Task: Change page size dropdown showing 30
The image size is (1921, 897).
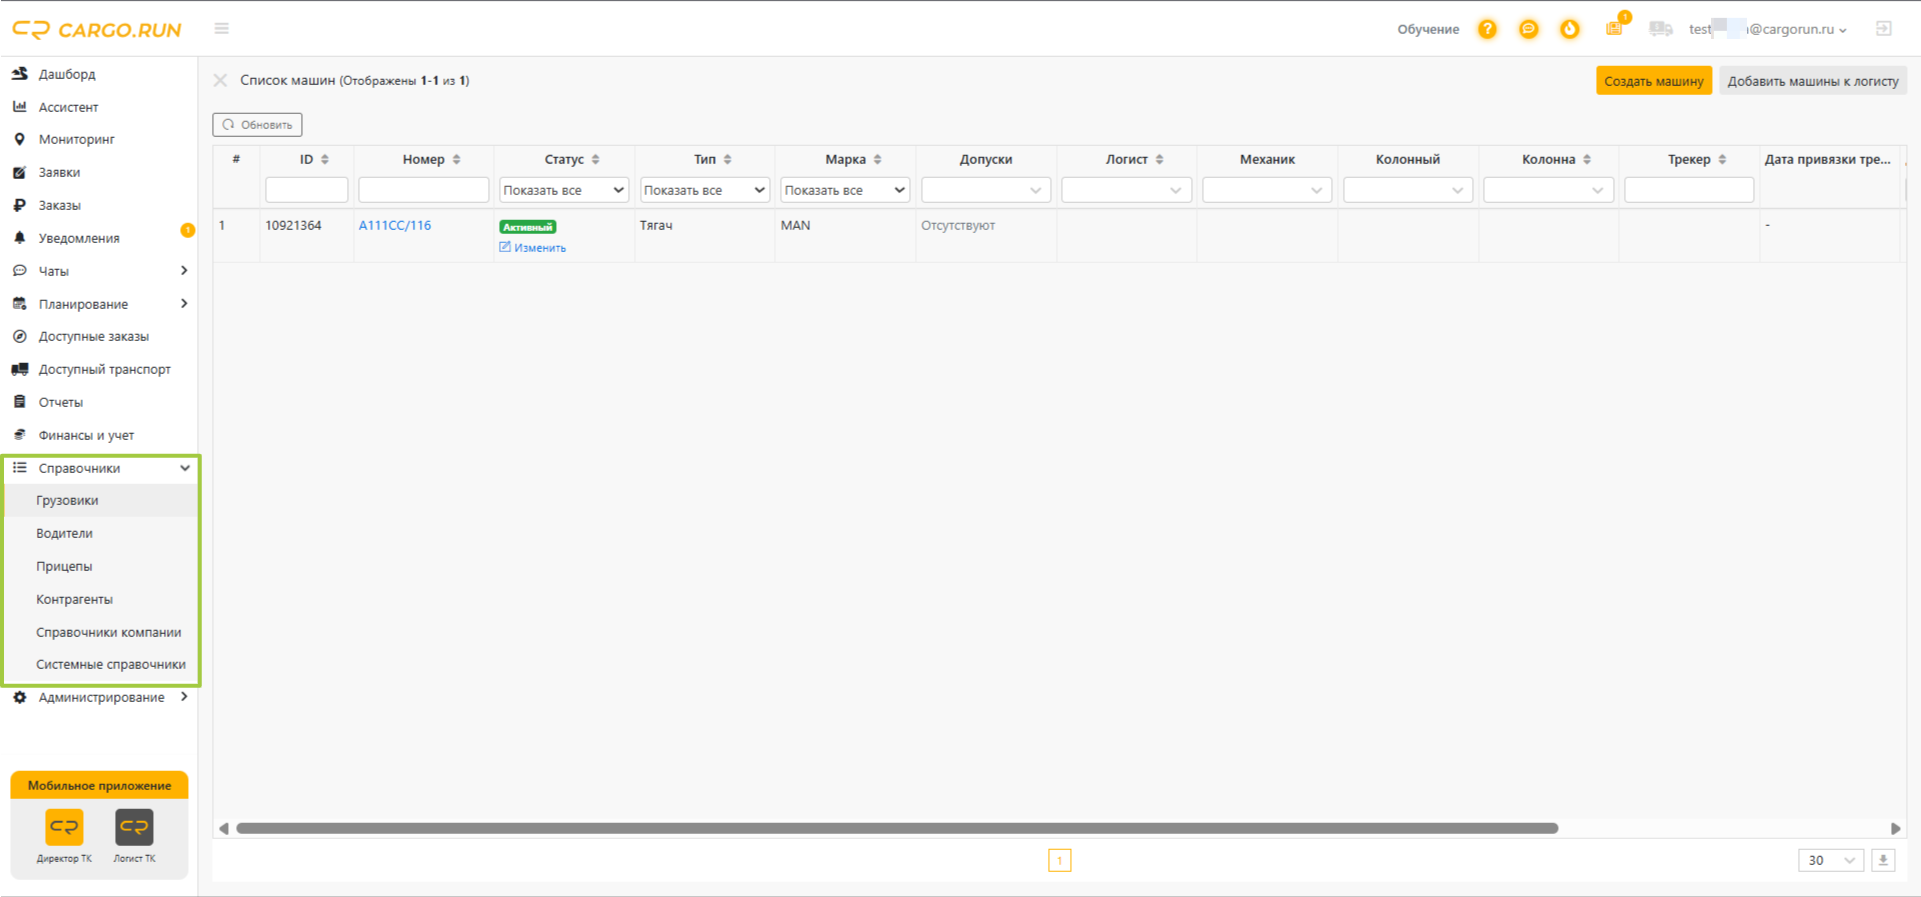Action: click(1831, 860)
